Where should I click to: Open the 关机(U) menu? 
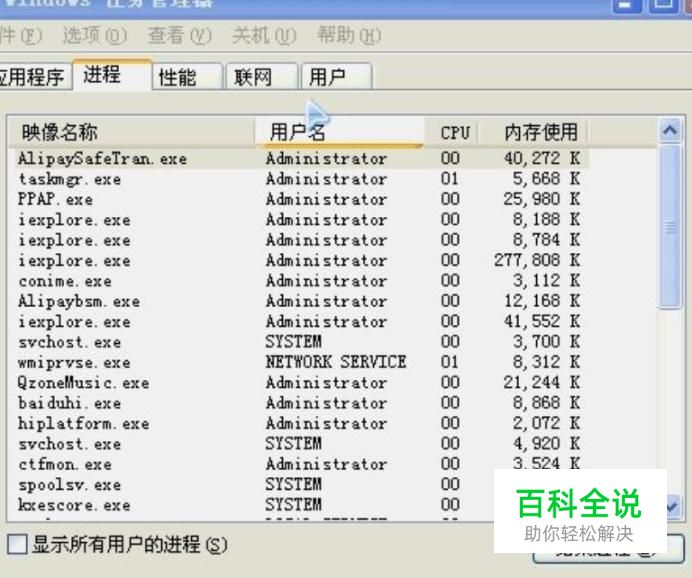264,35
